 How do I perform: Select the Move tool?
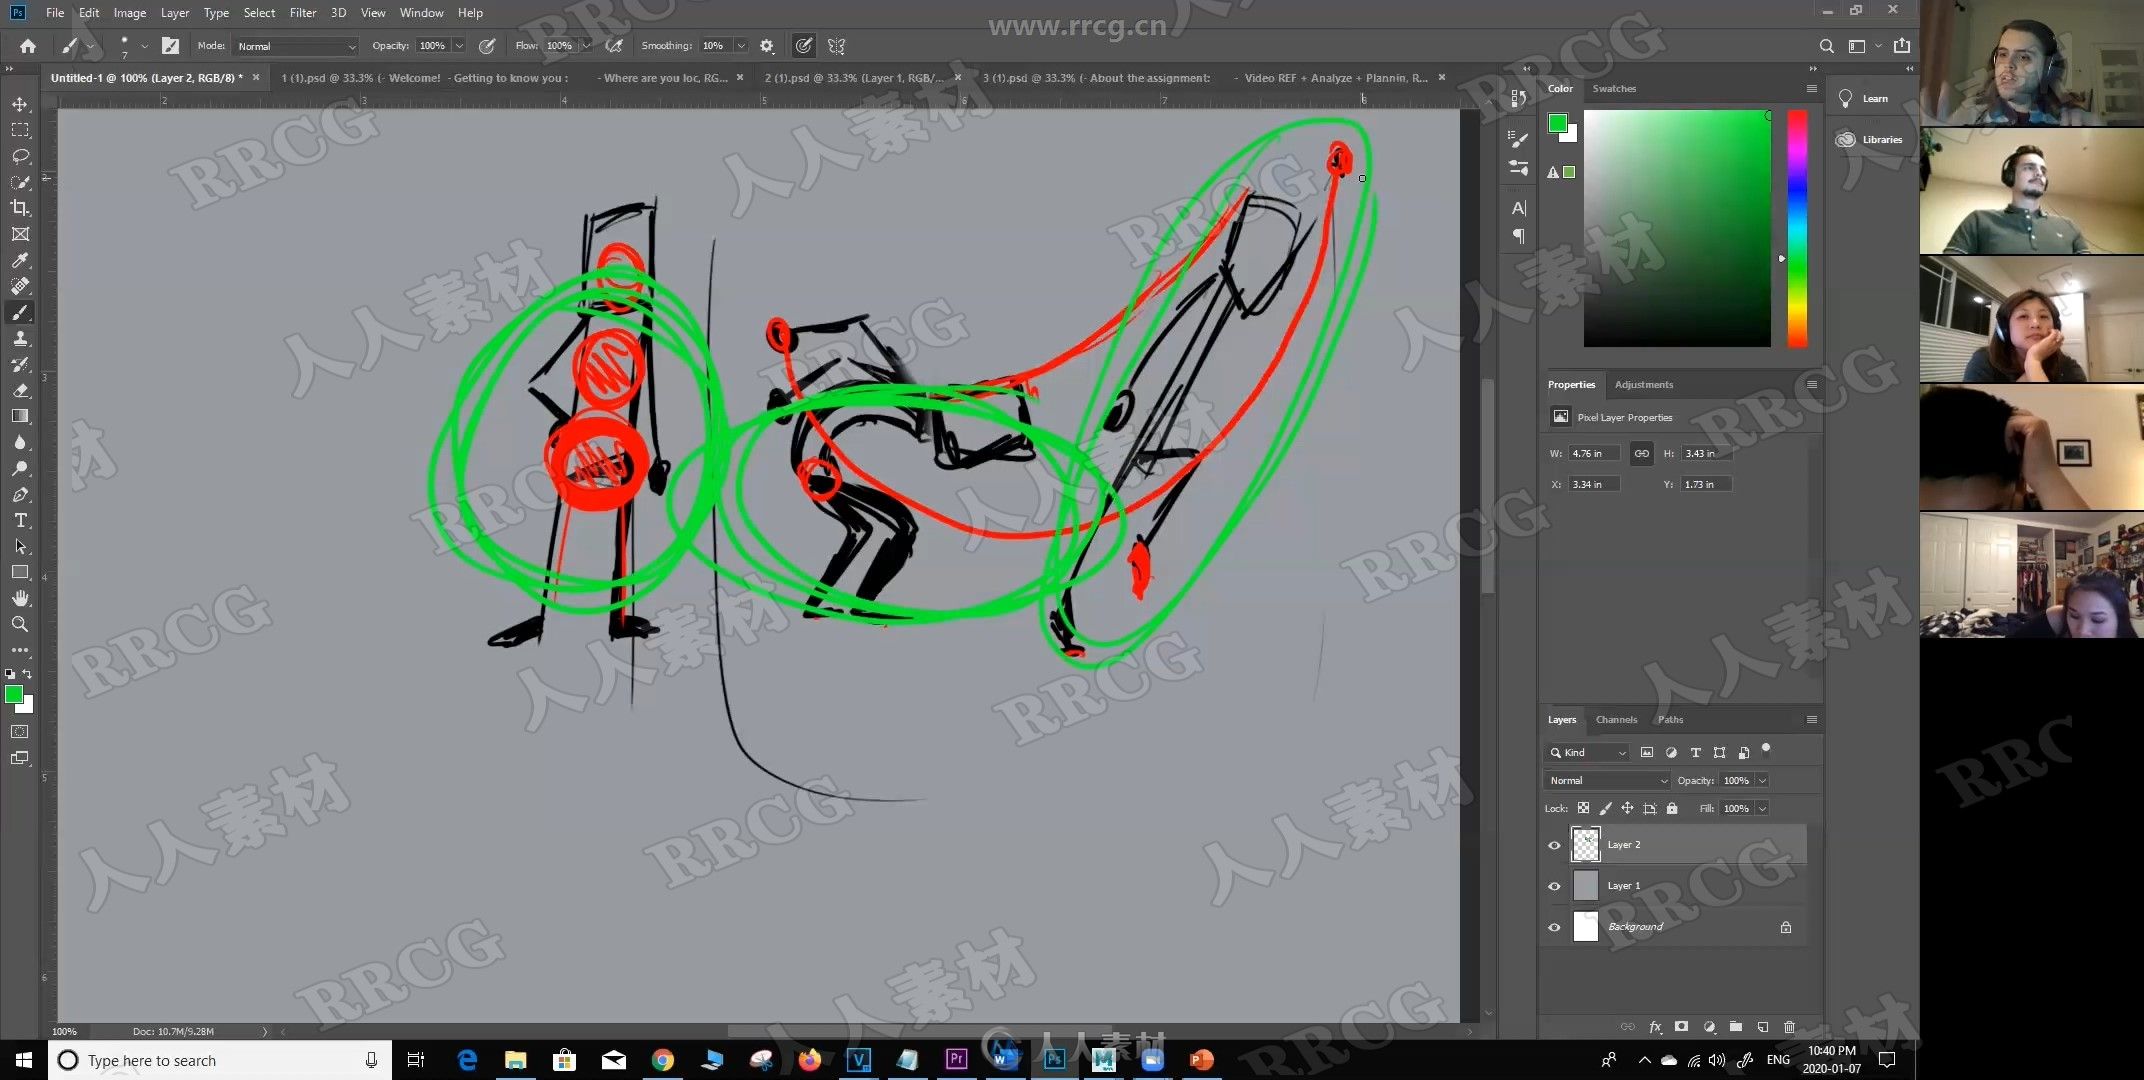point(20,104)
